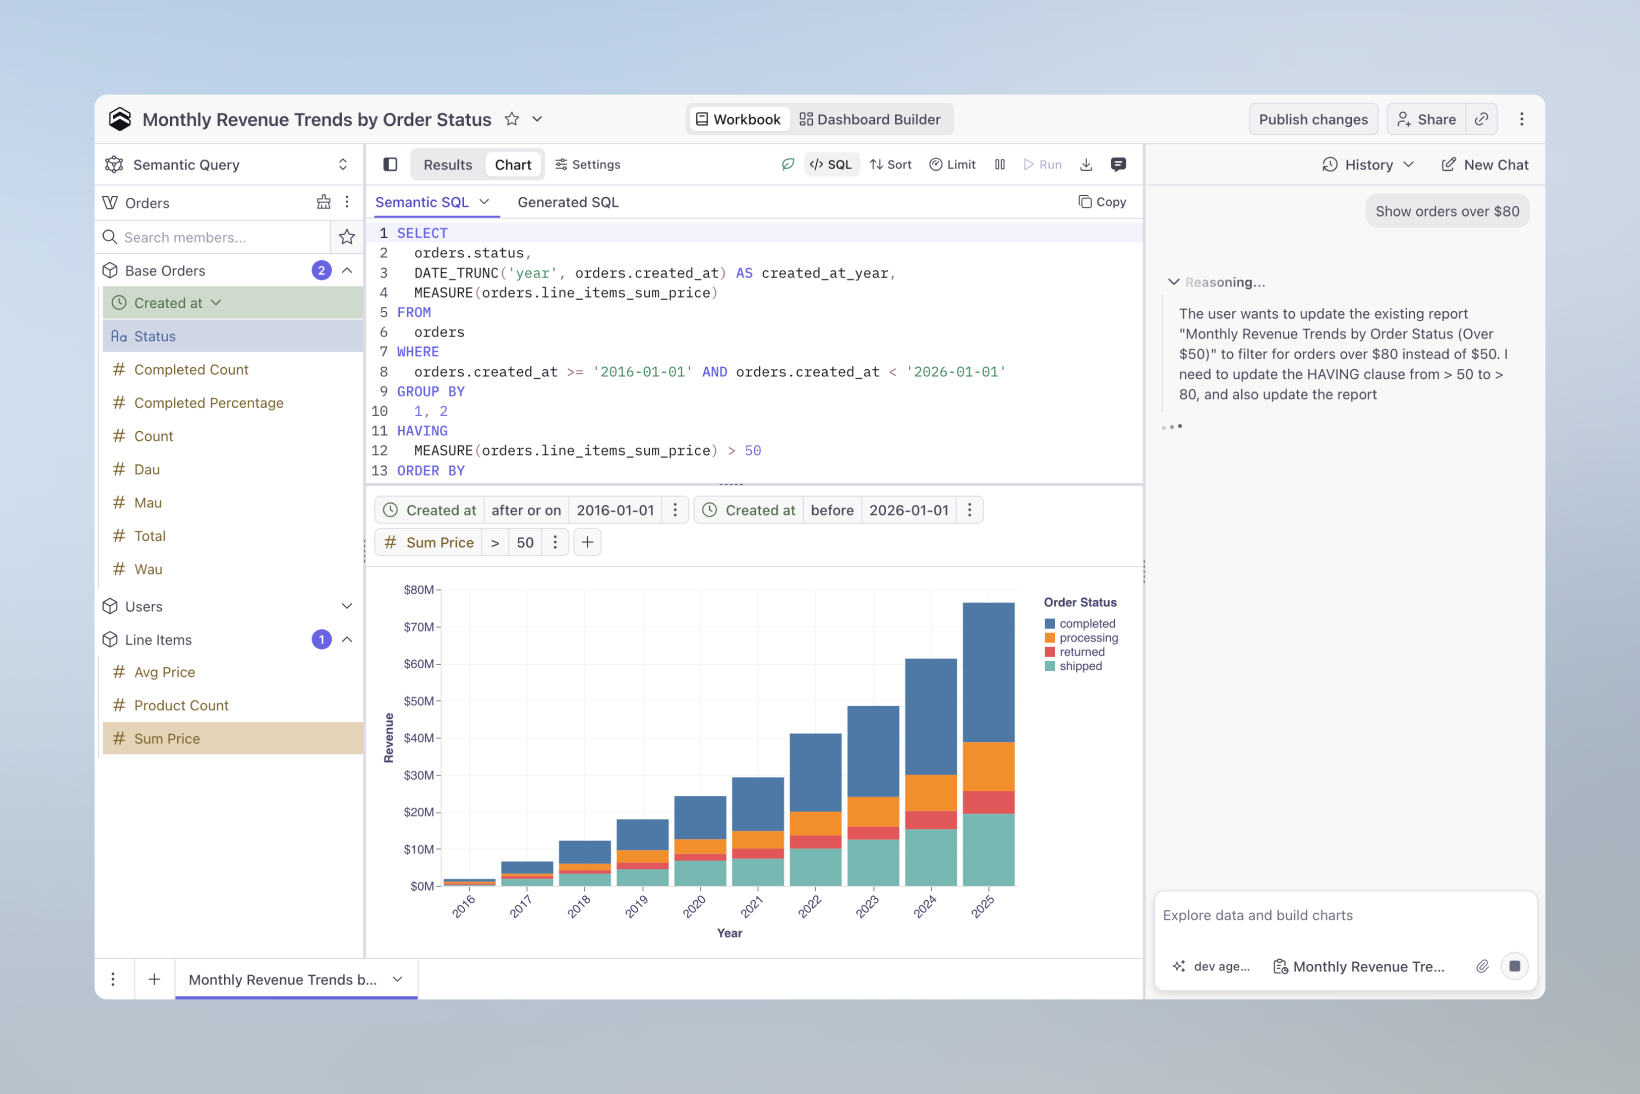Open menu for Sum Price filter
The image size is (1640, 1094).
(x=555, y=542)
